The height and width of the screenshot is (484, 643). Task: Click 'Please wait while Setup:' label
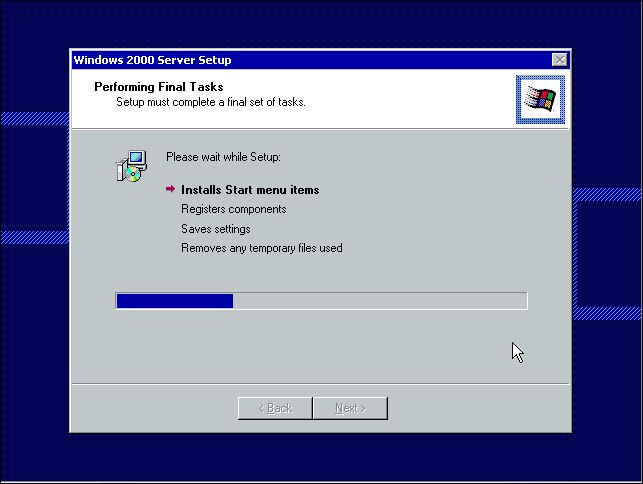[x=223, y=157]
